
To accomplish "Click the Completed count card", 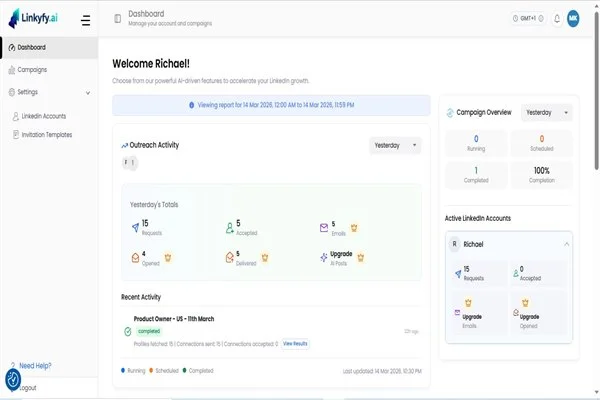I will 476,175.
